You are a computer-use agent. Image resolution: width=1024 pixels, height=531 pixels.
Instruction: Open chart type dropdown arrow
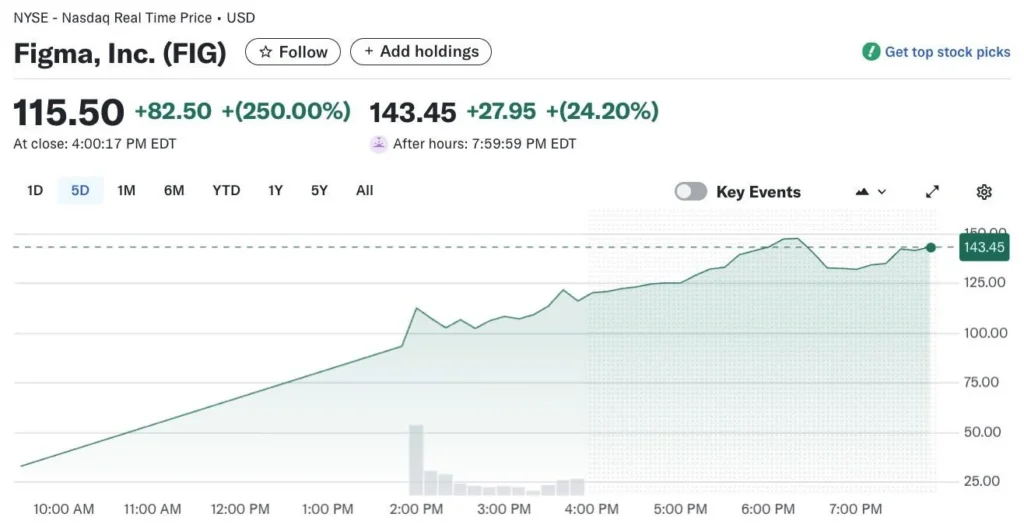click(x=882, y=192)
